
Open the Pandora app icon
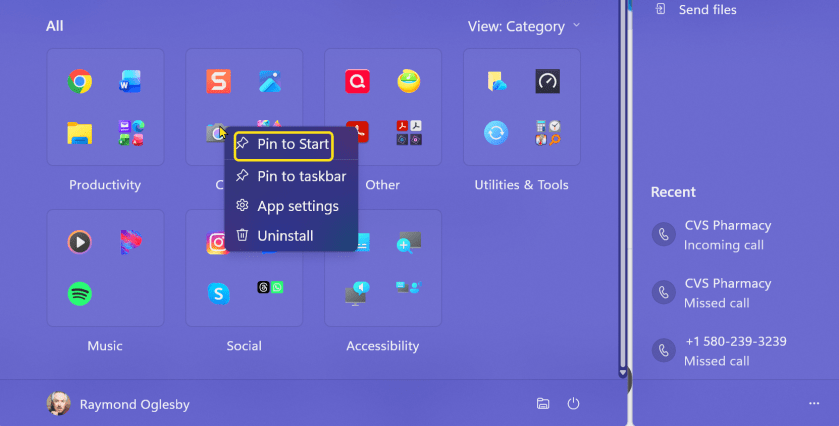pos(131,242)
